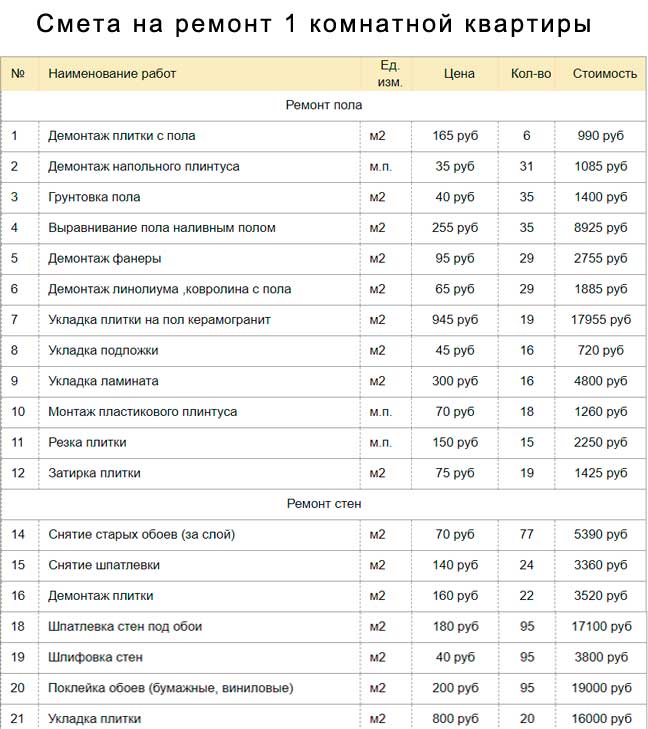The width and height of the screenshot is (648, 729).
Task: Select "Выравнивание пола наливным полом" work item
Action: point(162,228)
